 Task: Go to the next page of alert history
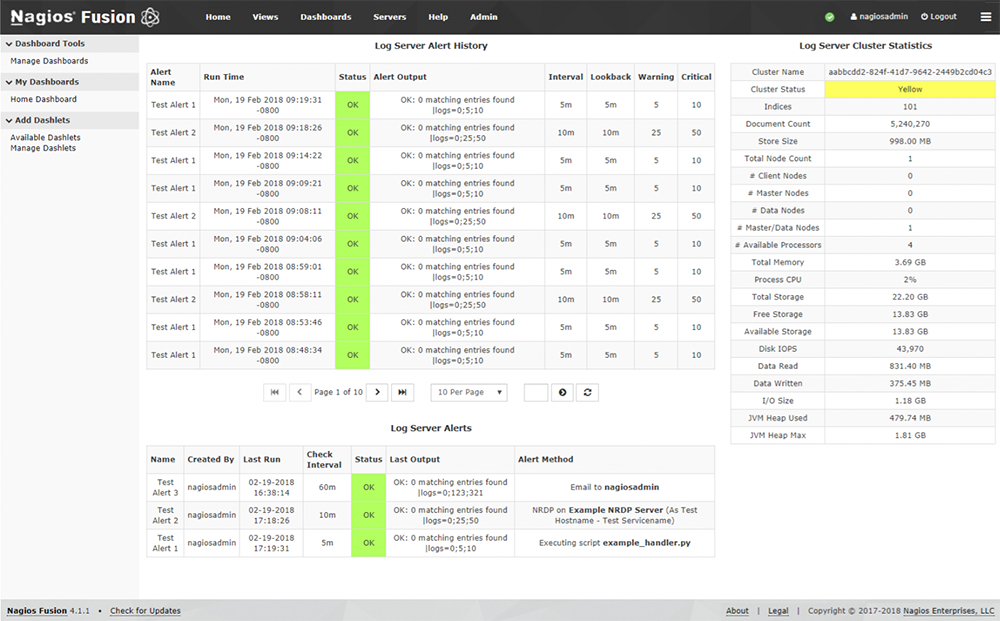(x=377, y=393)
